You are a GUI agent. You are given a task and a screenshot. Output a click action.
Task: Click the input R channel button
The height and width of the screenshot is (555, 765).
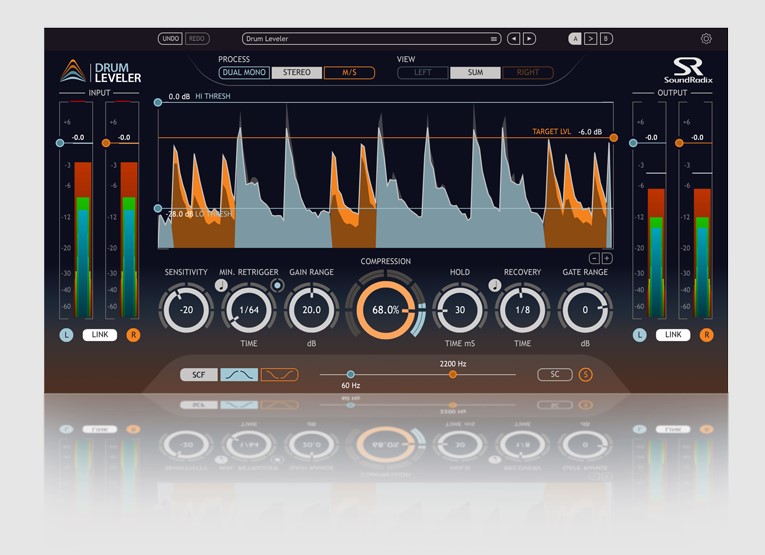pyautogui.click(x=133, y=335)
